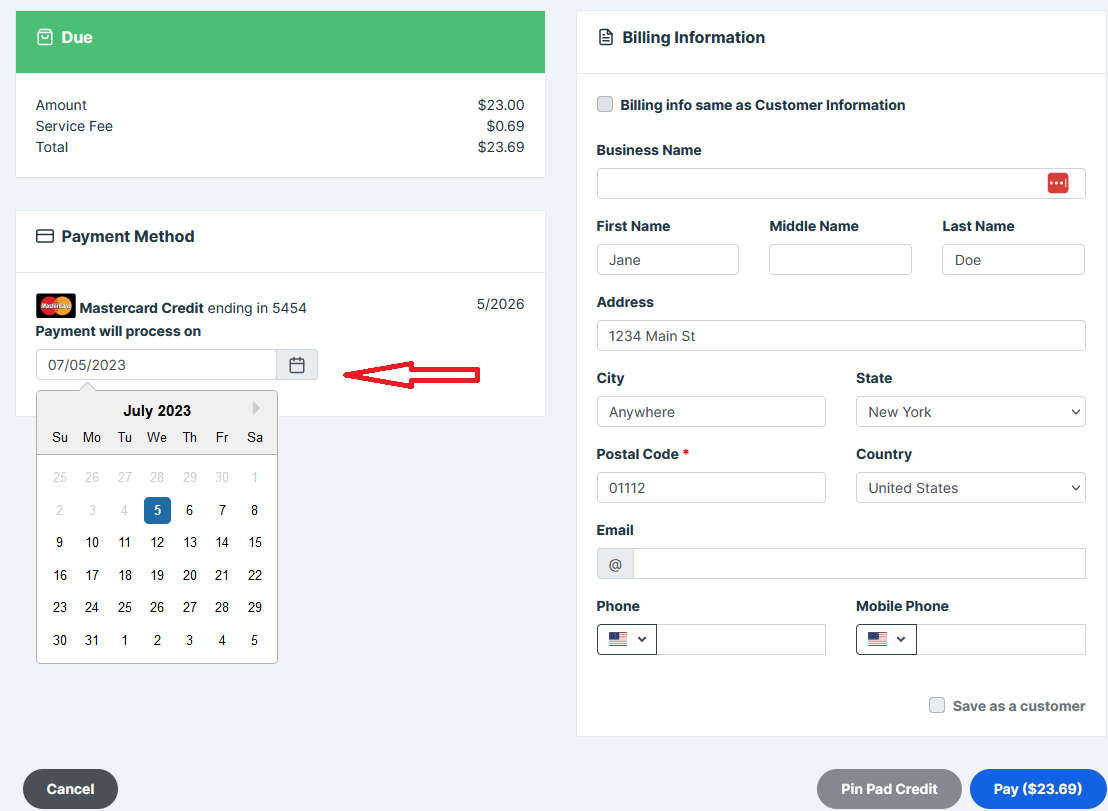The height and width of the screenshot is (811, 1108).
Task: Click the Postal Code field 01112
Action: (x=711, y=487)
